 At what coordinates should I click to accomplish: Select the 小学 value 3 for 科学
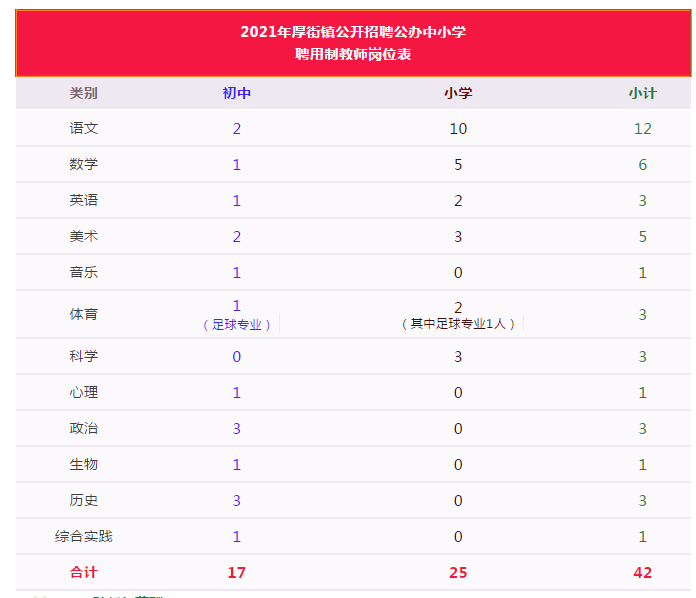pos(458,356)
